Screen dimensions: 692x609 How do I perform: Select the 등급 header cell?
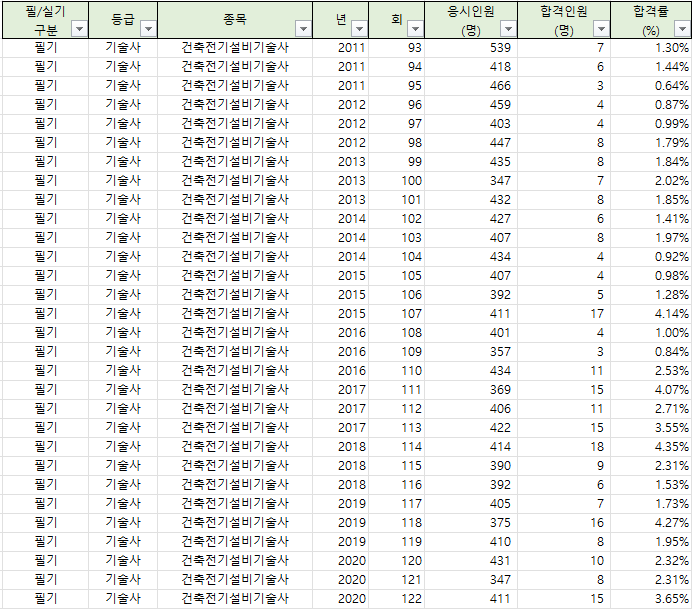point(123,20)
